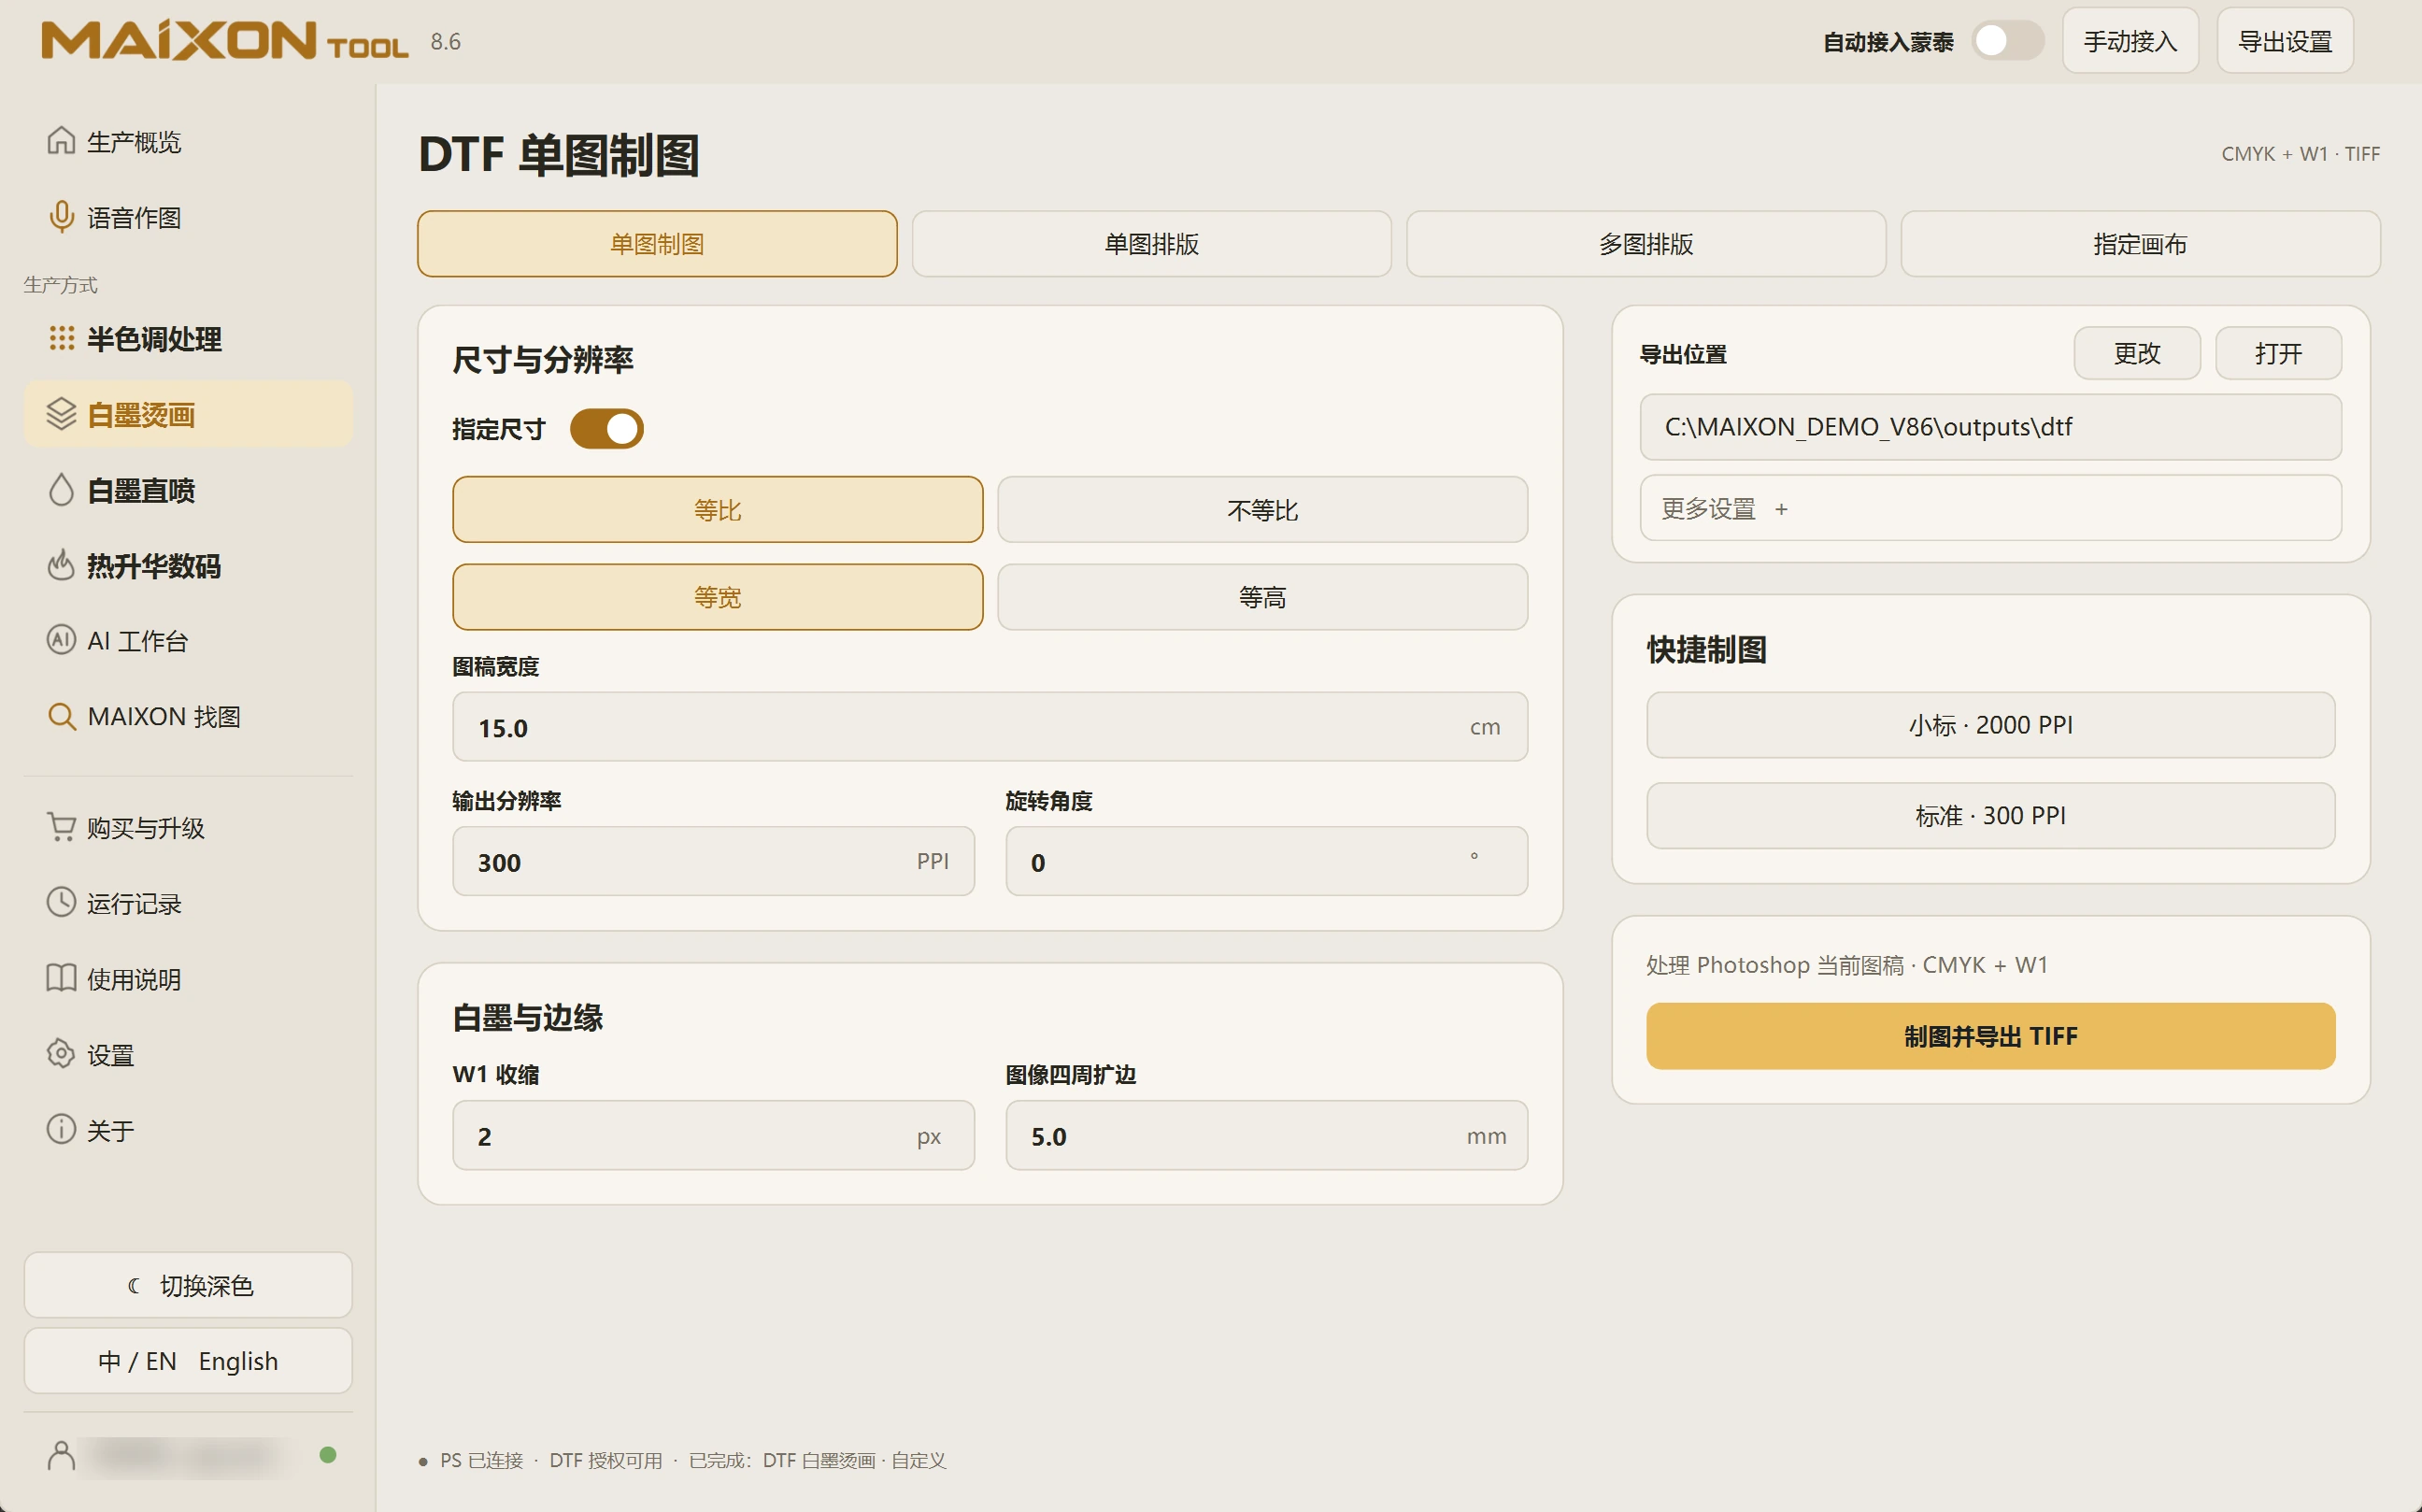
Task: Switch to the 指定画布 tab
Action: (x=2140, y=244)
